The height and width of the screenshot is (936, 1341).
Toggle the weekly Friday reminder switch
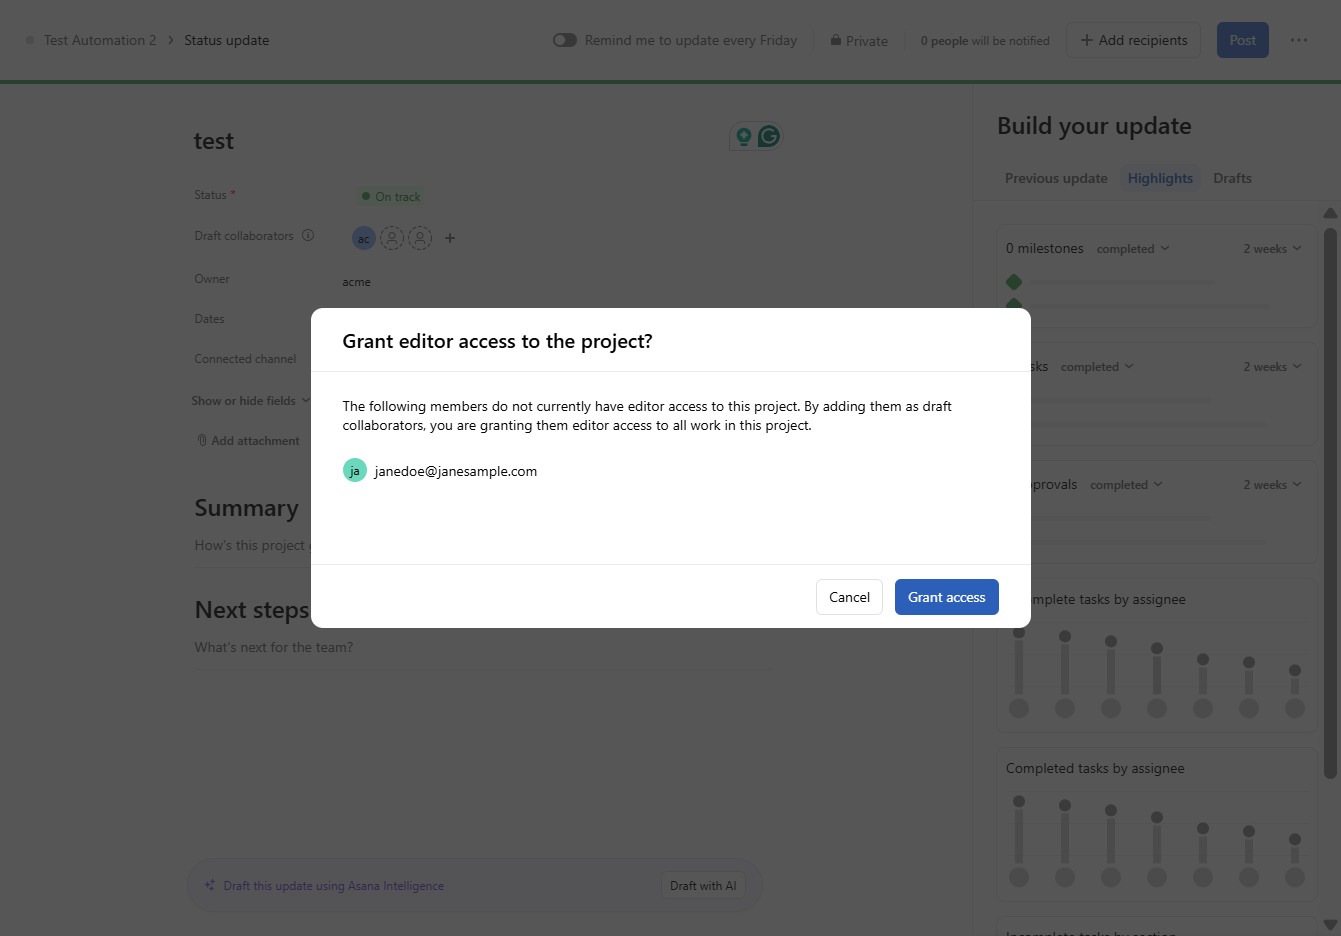tap(565, 40)
